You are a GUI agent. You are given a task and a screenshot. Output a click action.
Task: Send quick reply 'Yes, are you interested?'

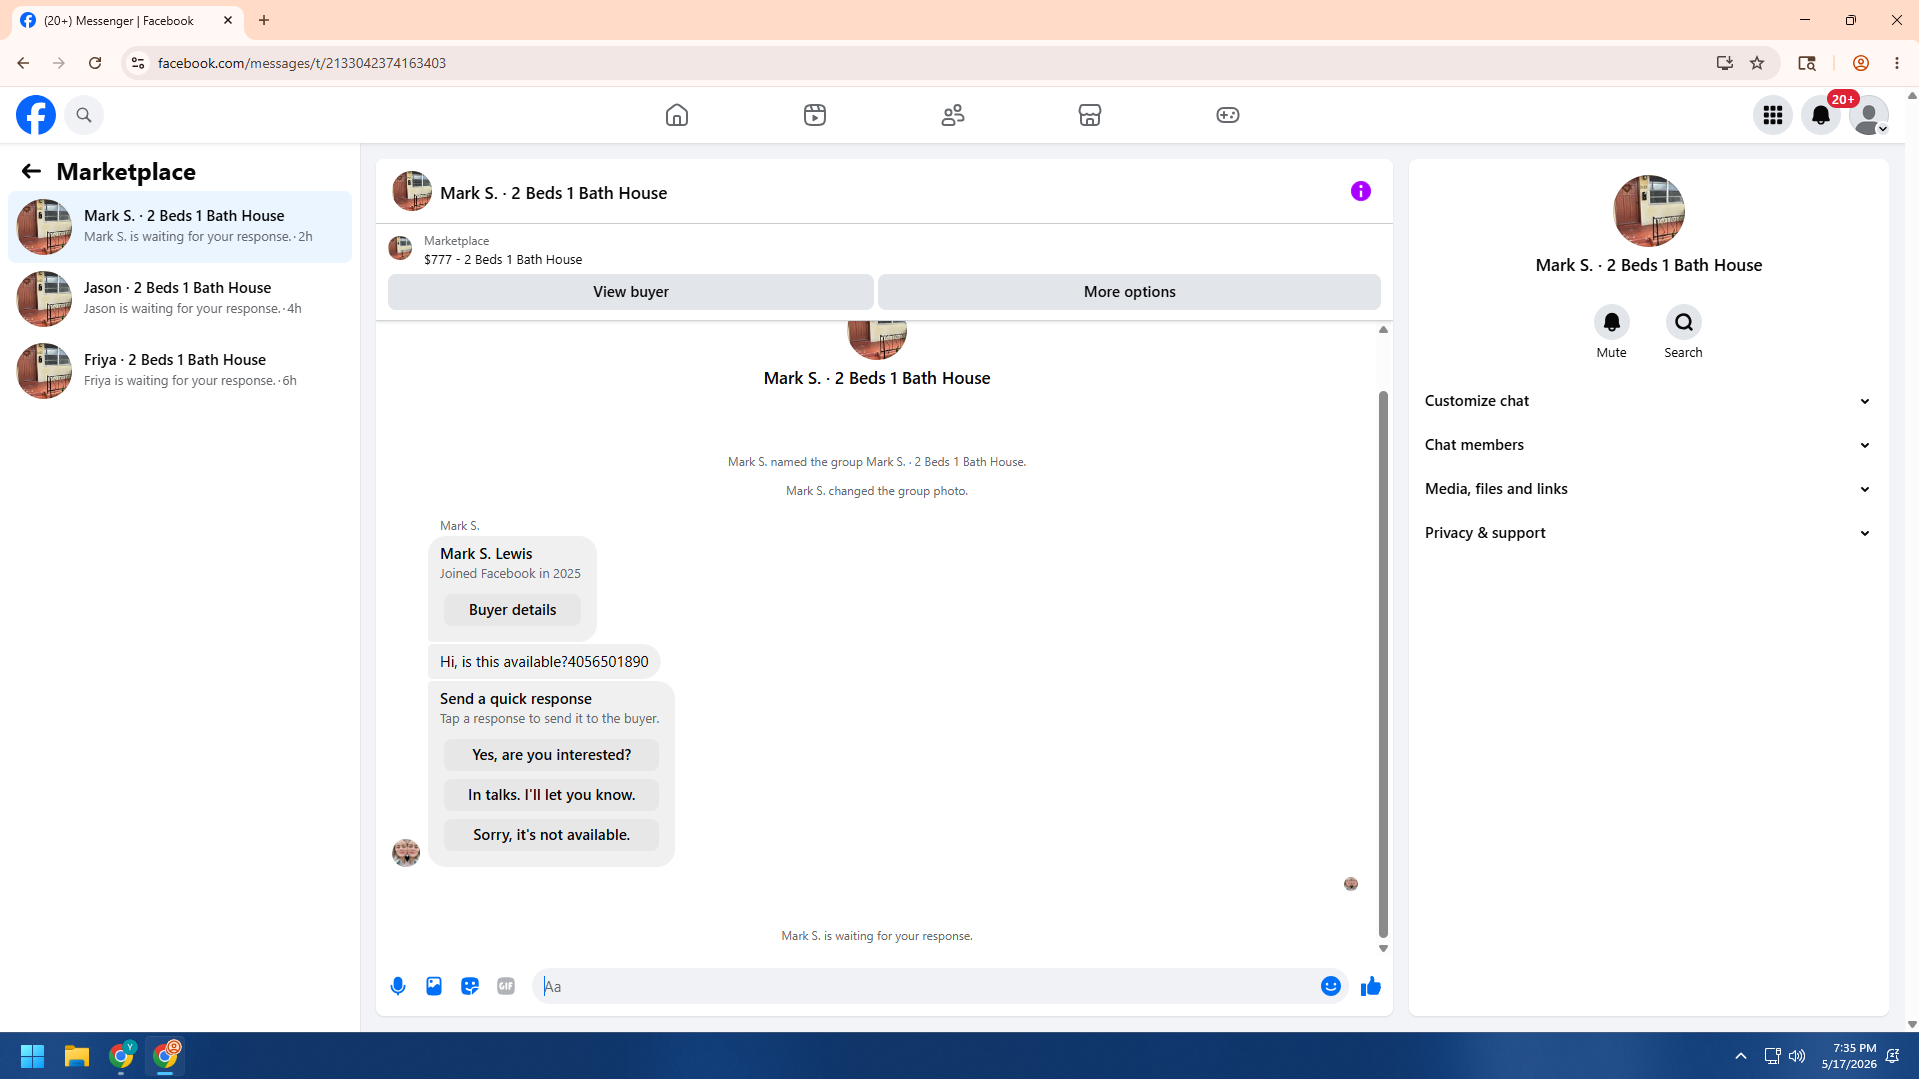click(x=552, y=755)
